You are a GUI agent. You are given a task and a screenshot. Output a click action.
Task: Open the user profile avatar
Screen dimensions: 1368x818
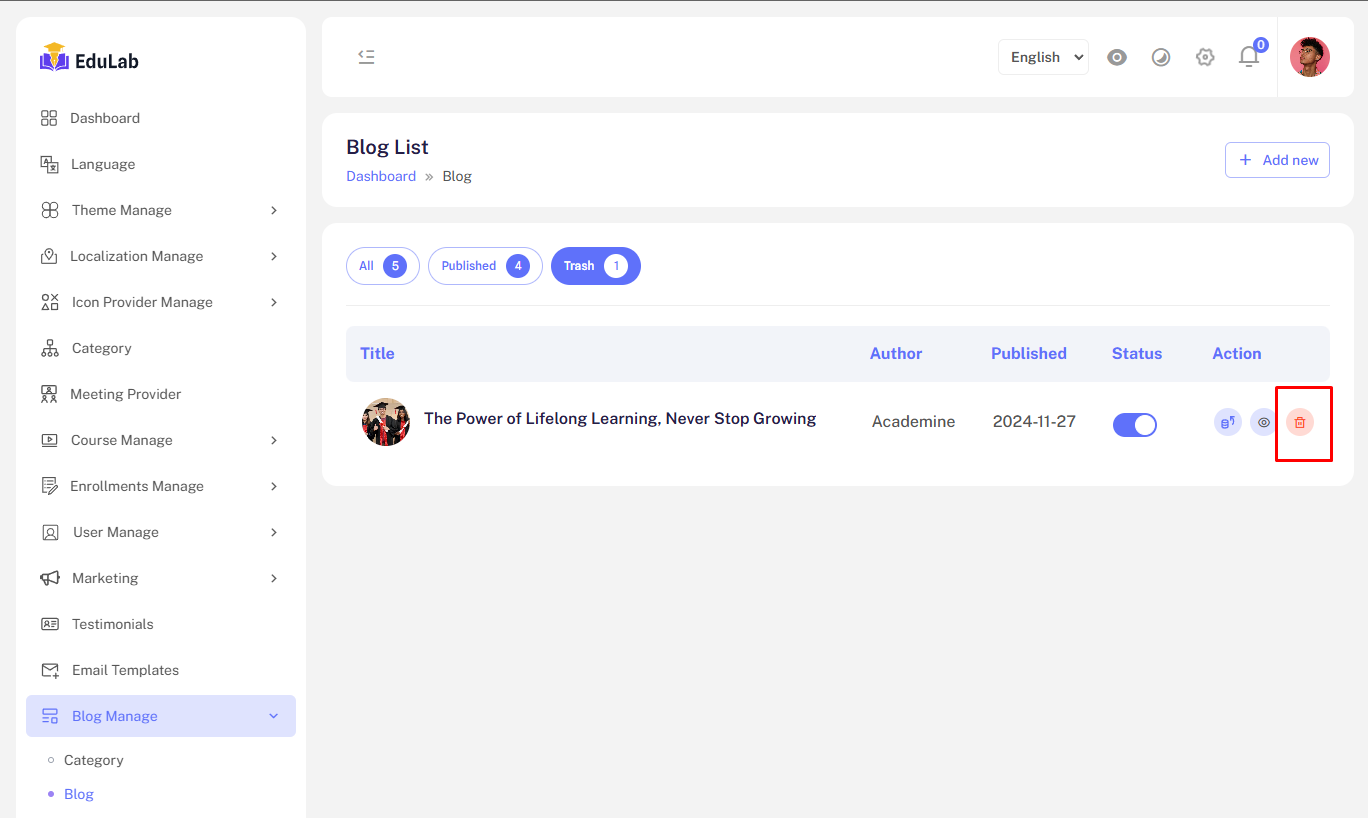1309,57
